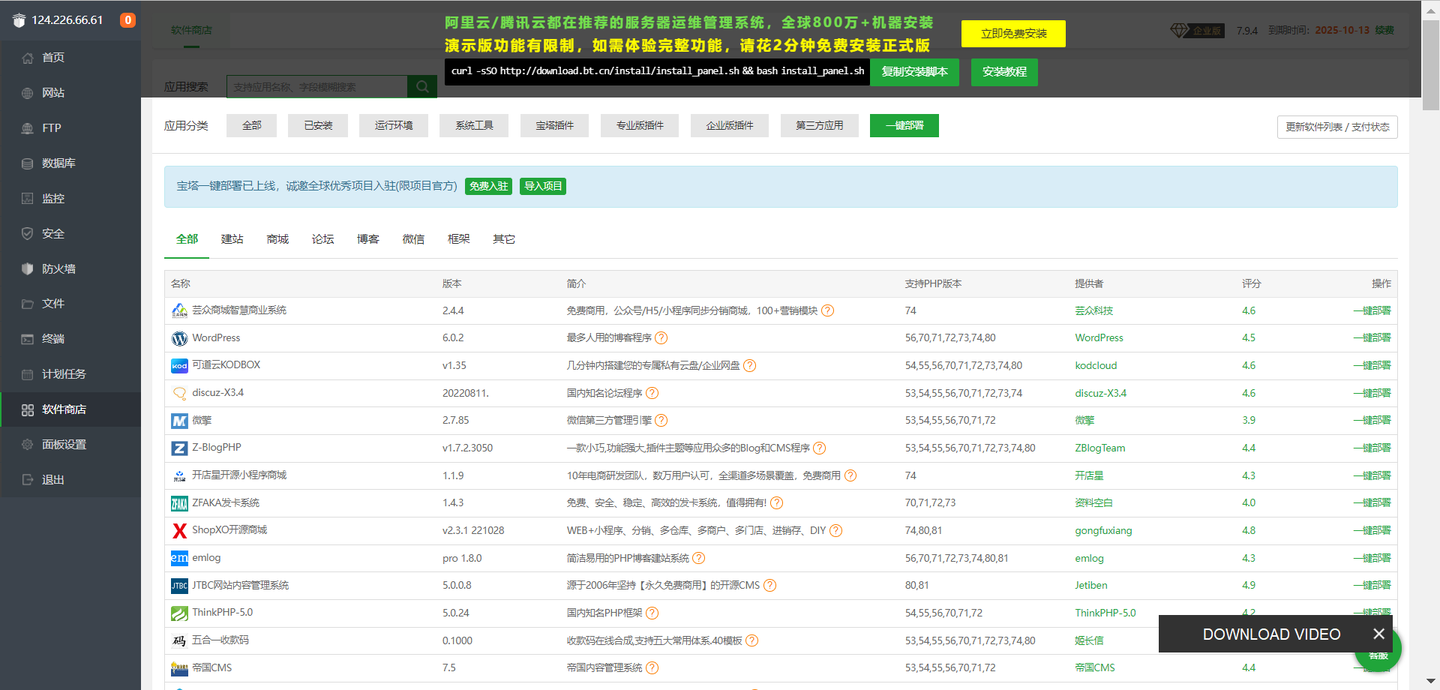Viewport: 1440px width, 690px height.
Task: Close the DOWNLOAD VIDEO popup
Action: tap(1379, 634)
